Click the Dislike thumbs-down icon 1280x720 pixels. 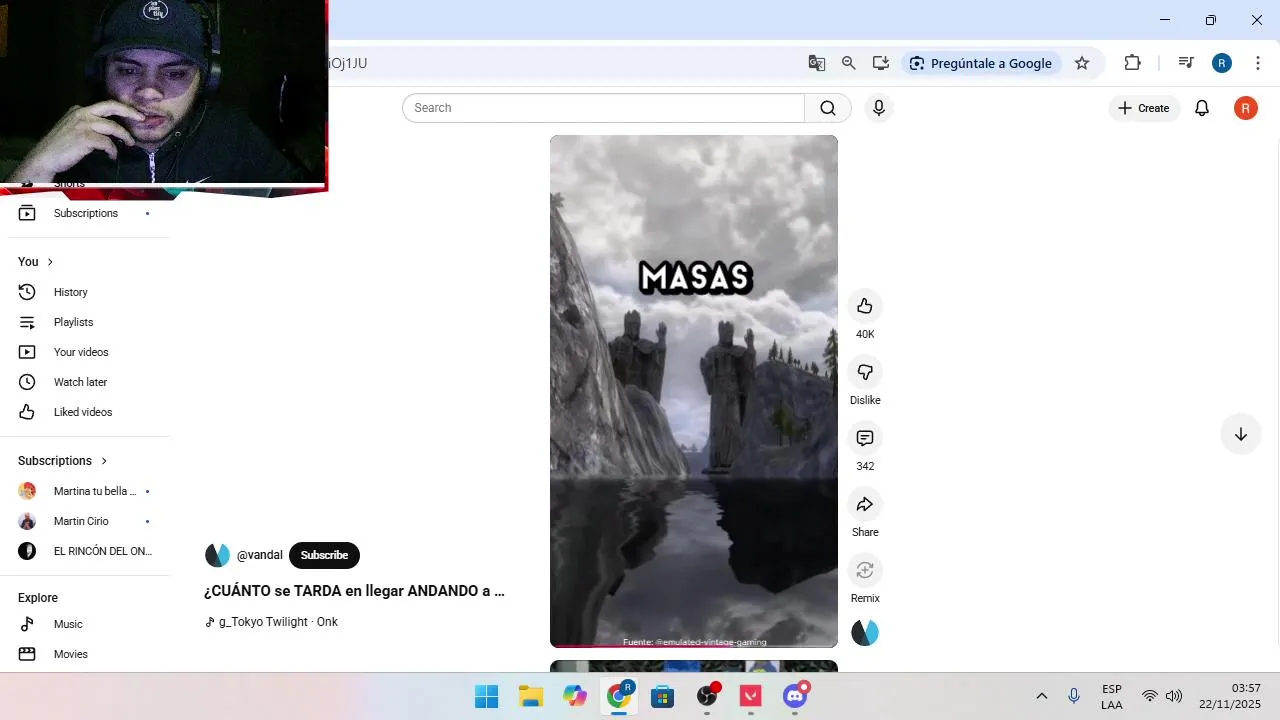click(x=865, y=372)
